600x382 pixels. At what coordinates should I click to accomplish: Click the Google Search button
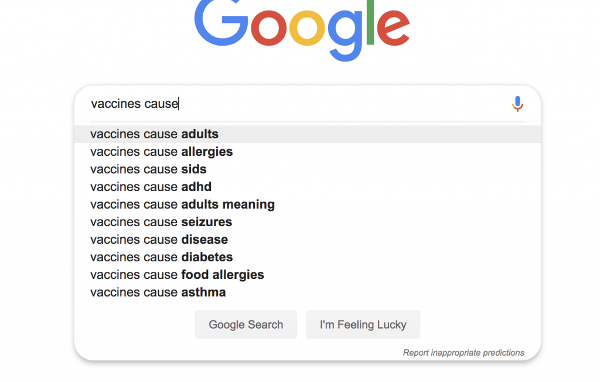click(246, 325)
